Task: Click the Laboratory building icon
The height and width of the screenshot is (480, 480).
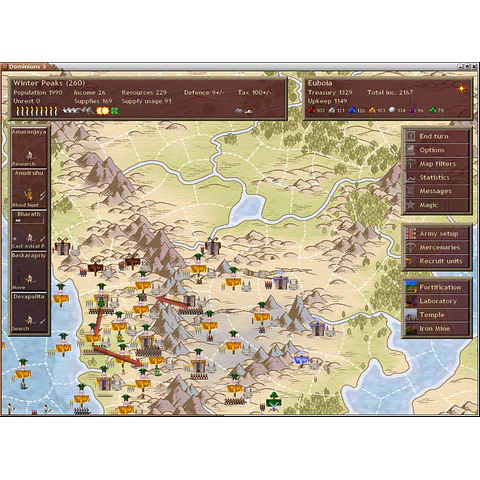Action: [x=411, y=301]
